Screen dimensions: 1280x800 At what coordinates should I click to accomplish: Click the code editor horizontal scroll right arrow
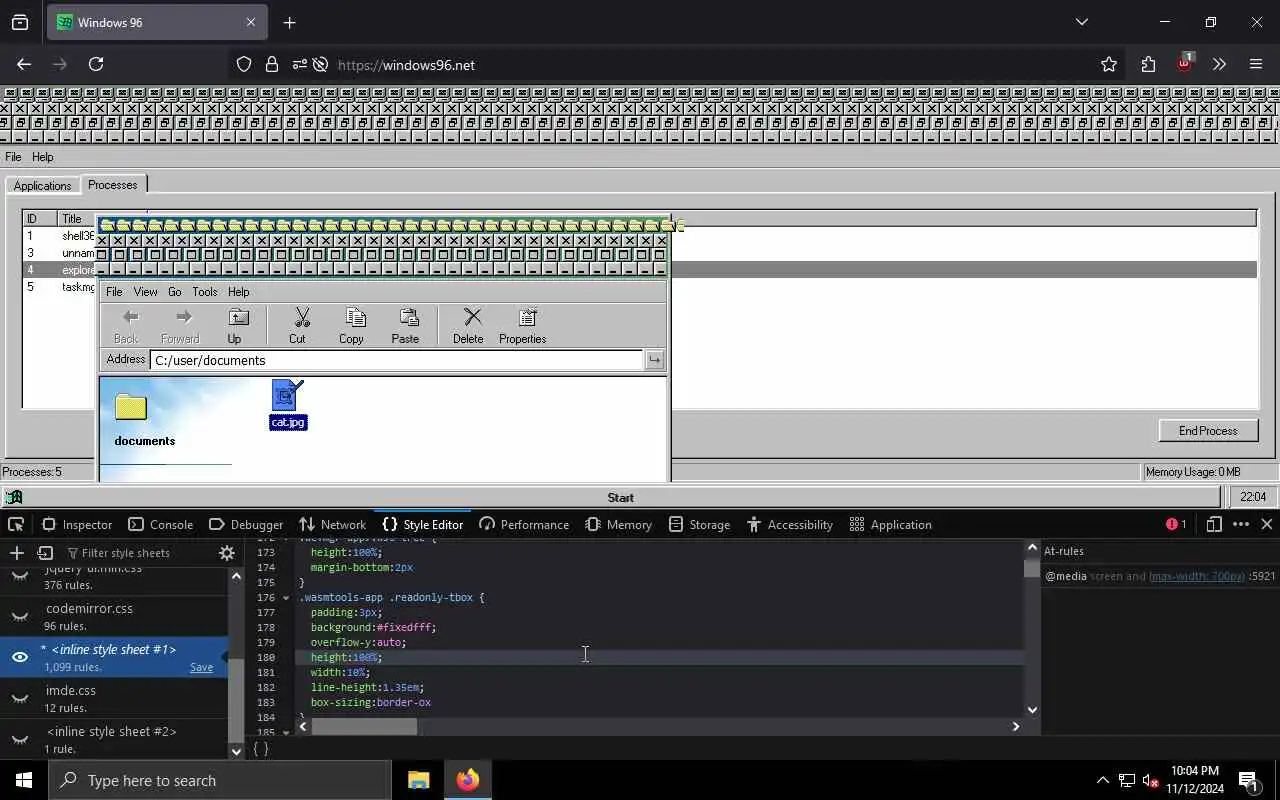click(1016, 727)
